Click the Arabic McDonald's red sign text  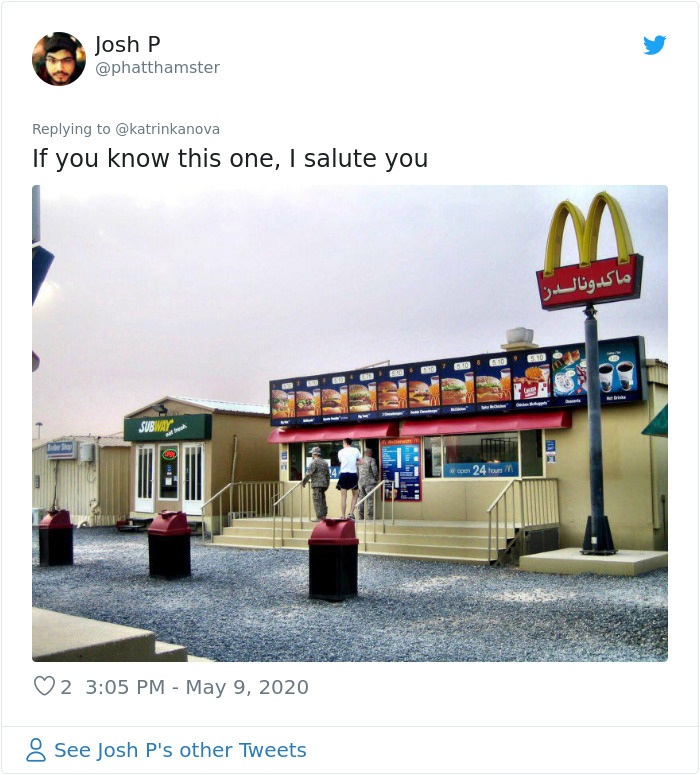[588, 285]
